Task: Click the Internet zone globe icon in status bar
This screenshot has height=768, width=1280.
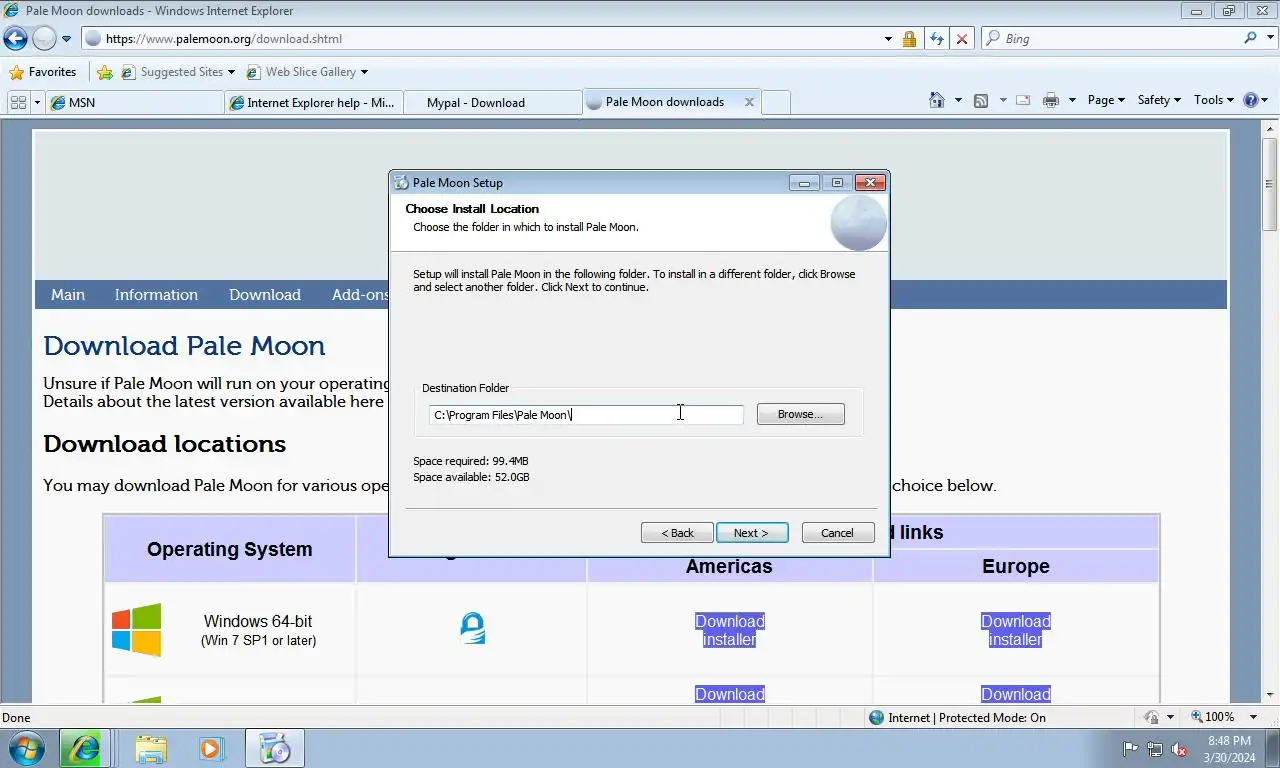Action: click(877, 718)
